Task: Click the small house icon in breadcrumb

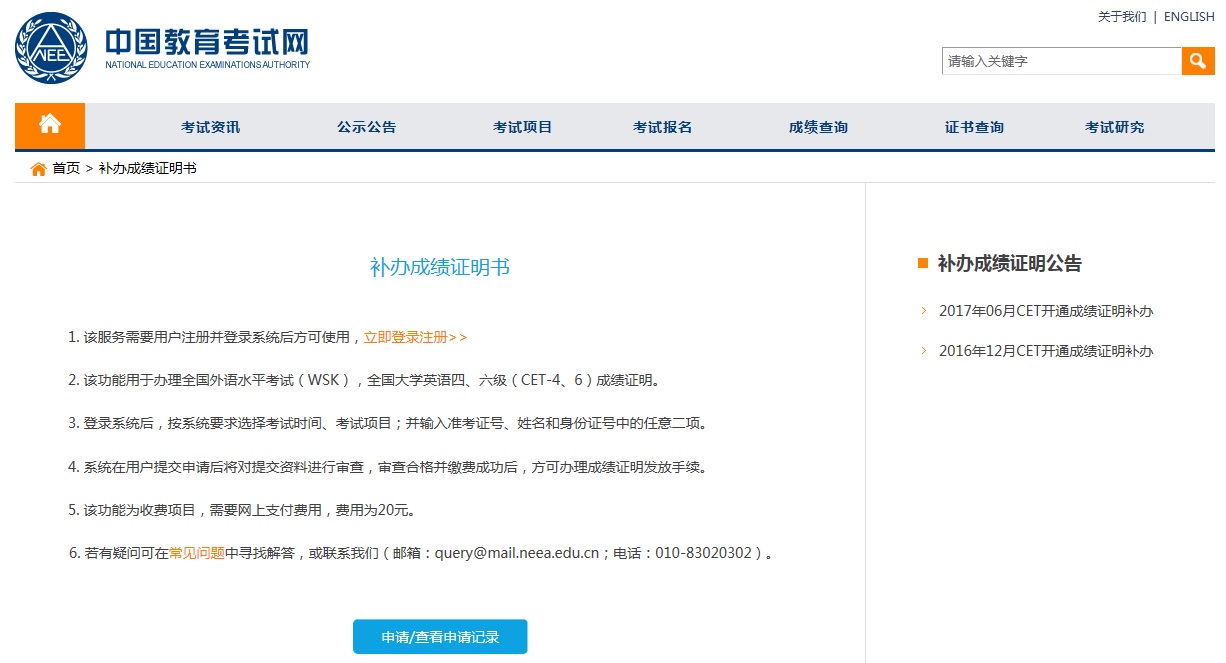Action: pos(39,169)
